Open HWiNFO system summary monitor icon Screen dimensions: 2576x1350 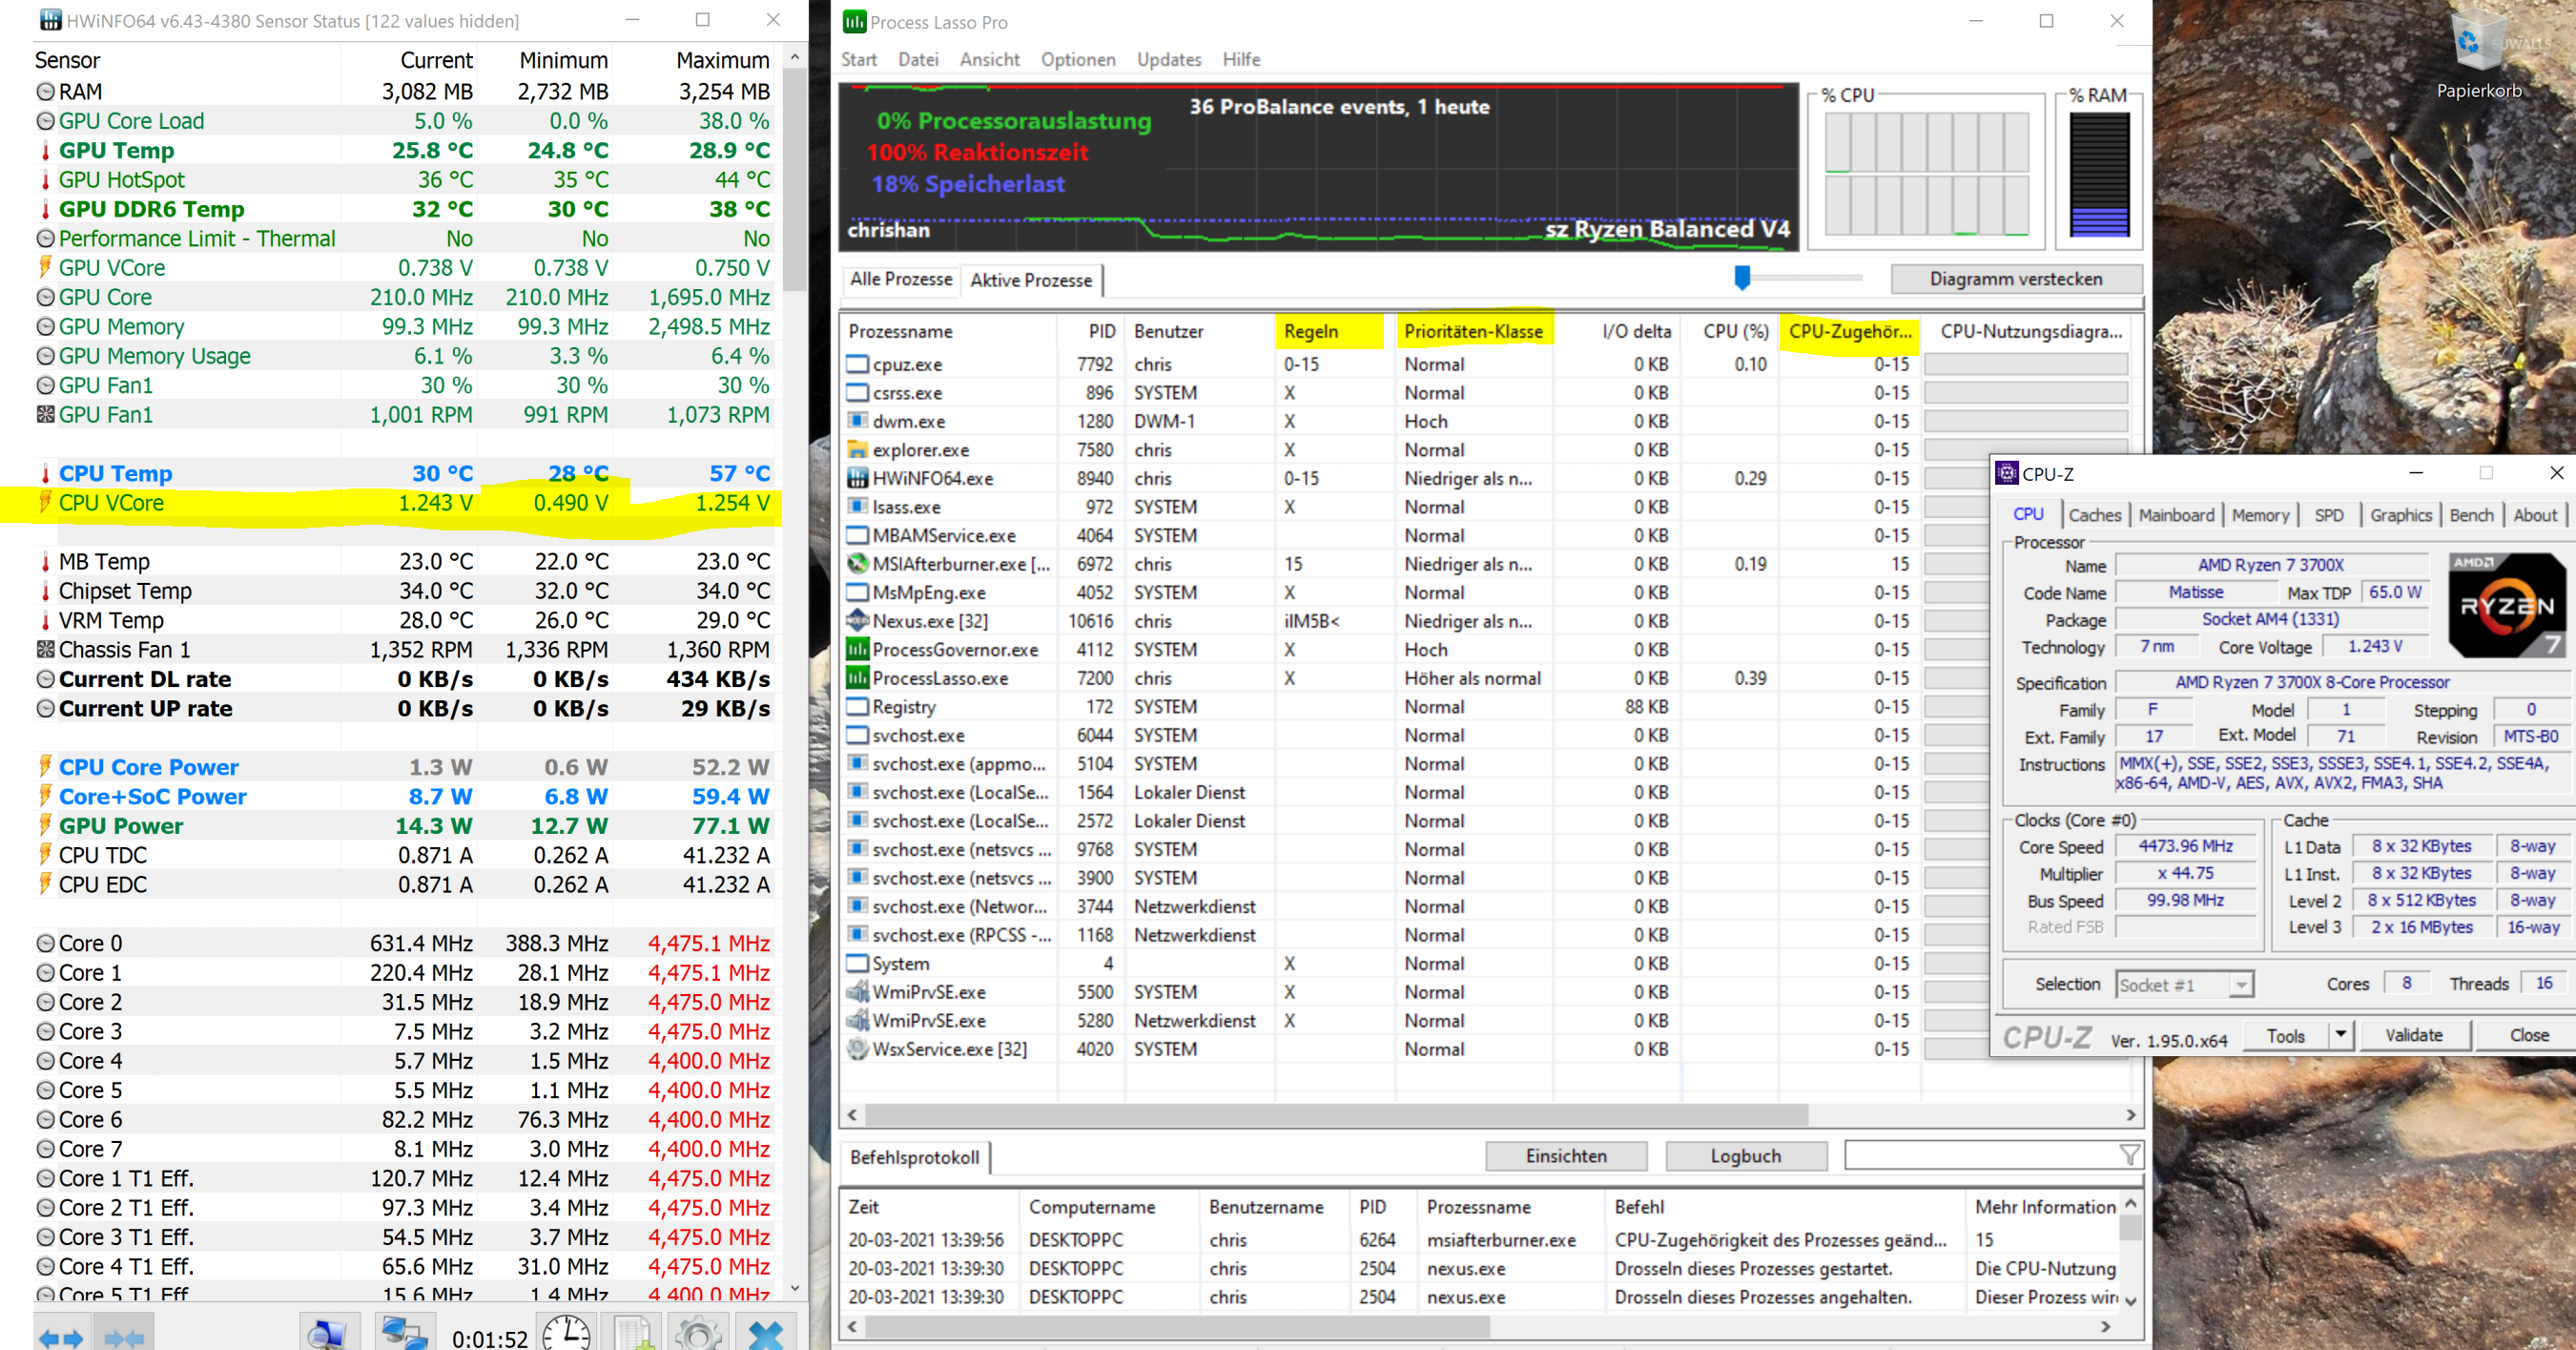(x=327, y=1335)
